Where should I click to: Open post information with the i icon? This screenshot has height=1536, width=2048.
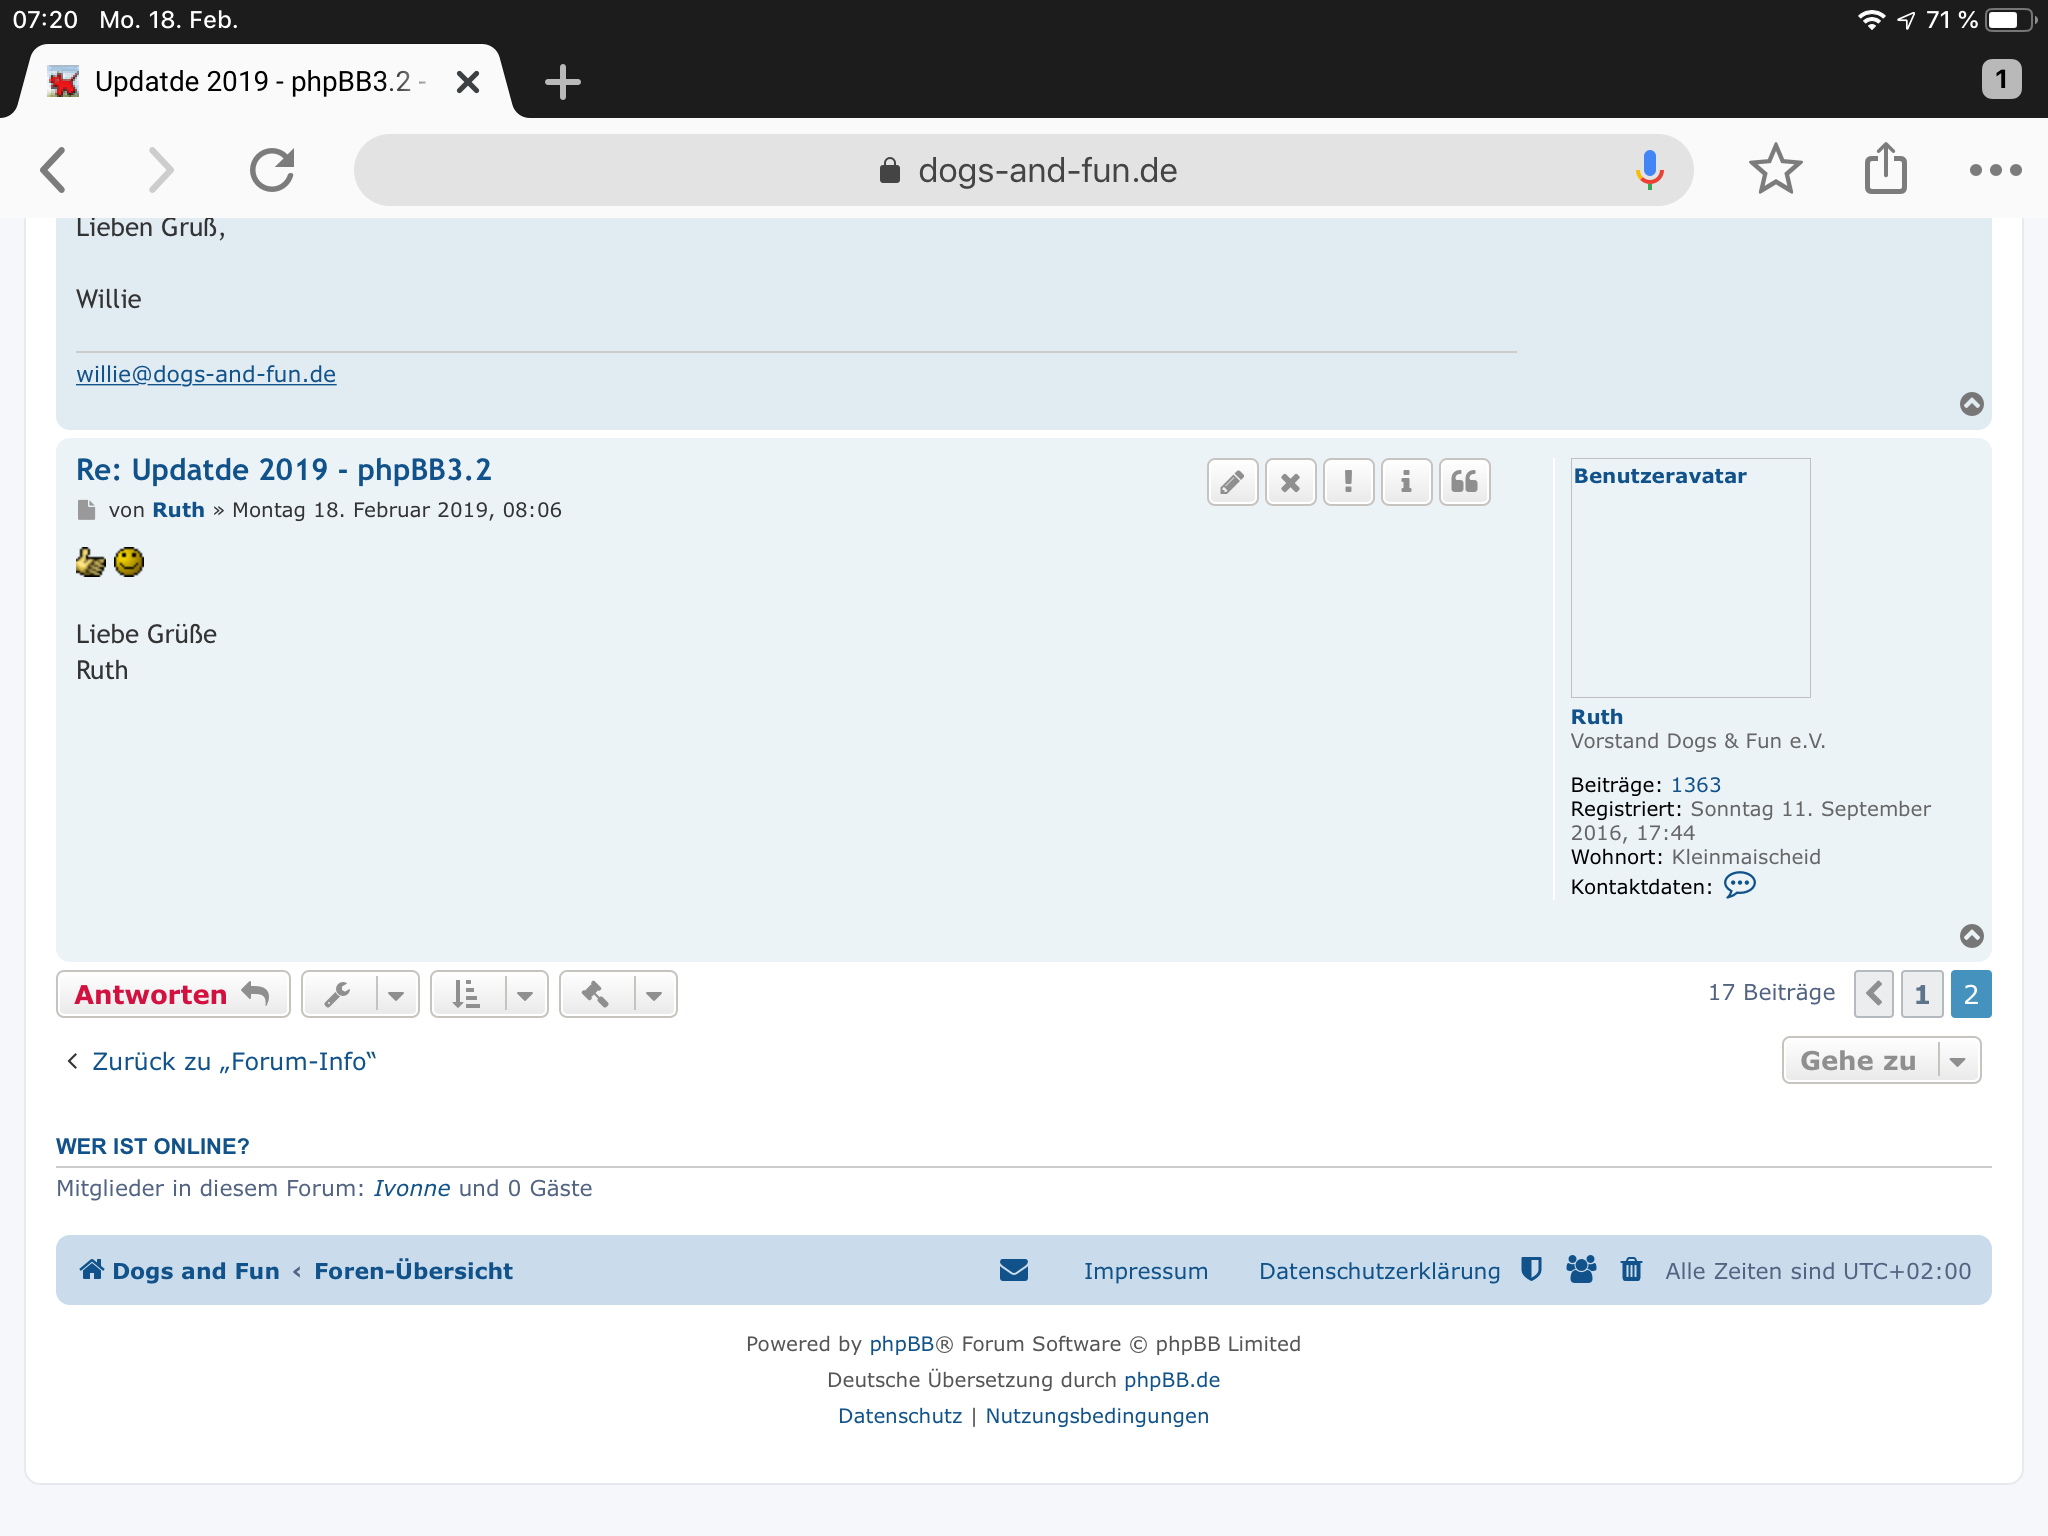coord(1406,483)
